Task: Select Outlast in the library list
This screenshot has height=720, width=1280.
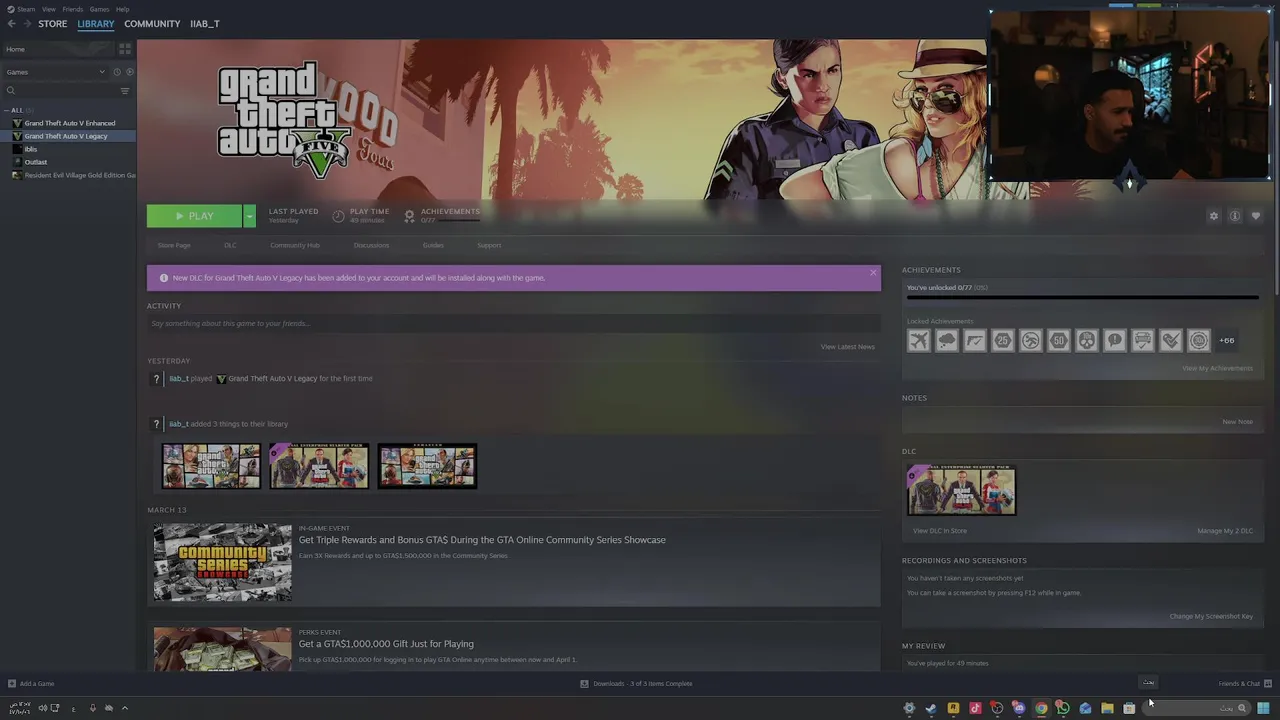Action: 36,162
